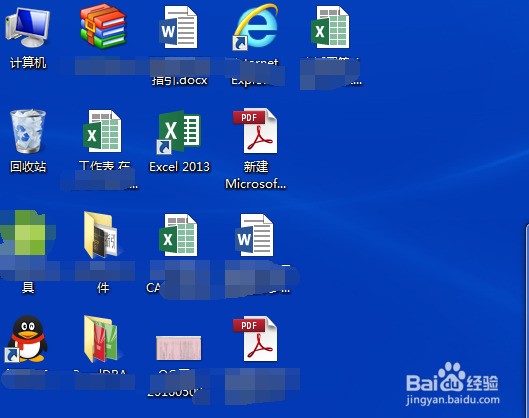Select the Excel file labeled CA
The width and height of the screenshot is (529, 418).
179,235
